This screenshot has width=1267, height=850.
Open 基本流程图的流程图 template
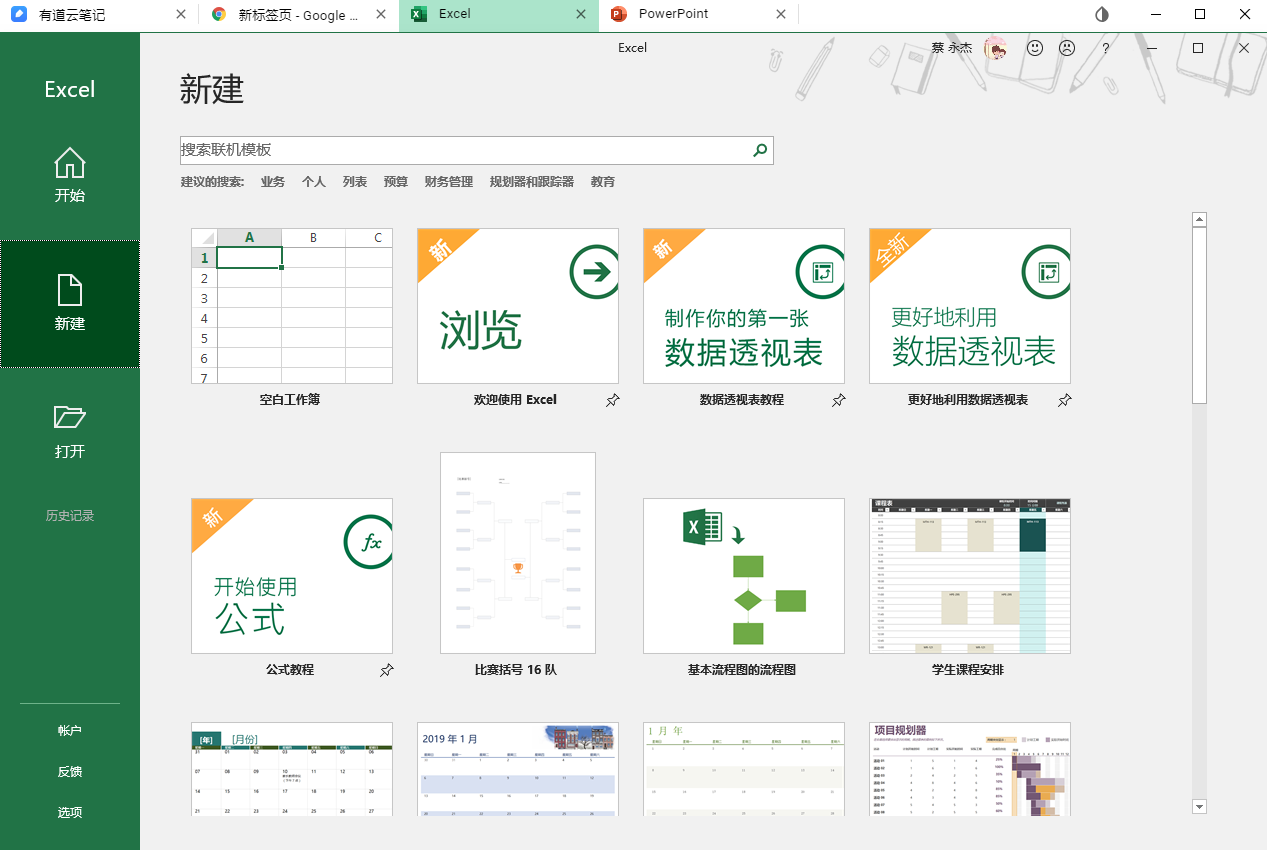744,576
